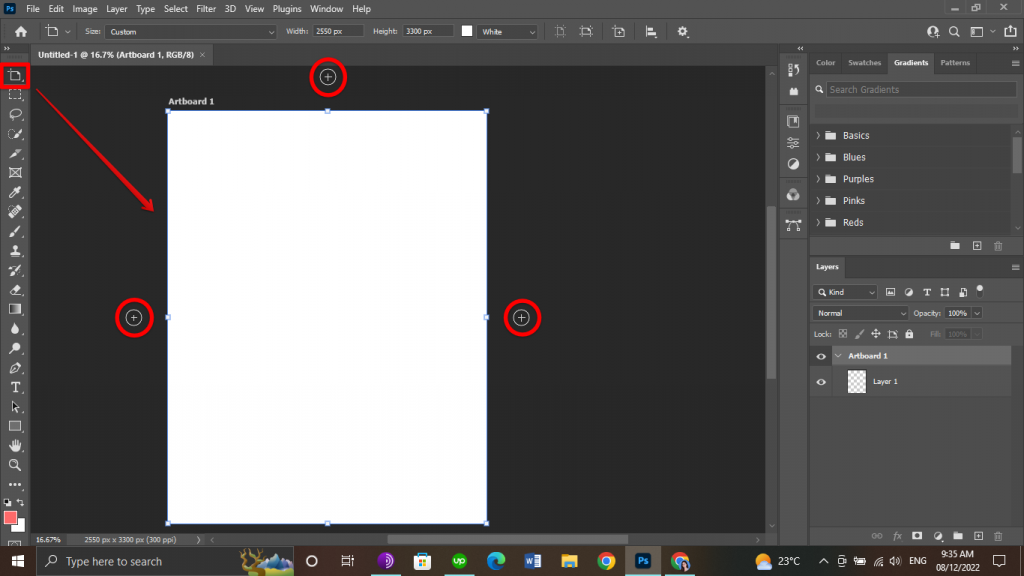This screenshot has height=576, width=1024.
Task: Expand the Blues gradient group
Action: 818,157
